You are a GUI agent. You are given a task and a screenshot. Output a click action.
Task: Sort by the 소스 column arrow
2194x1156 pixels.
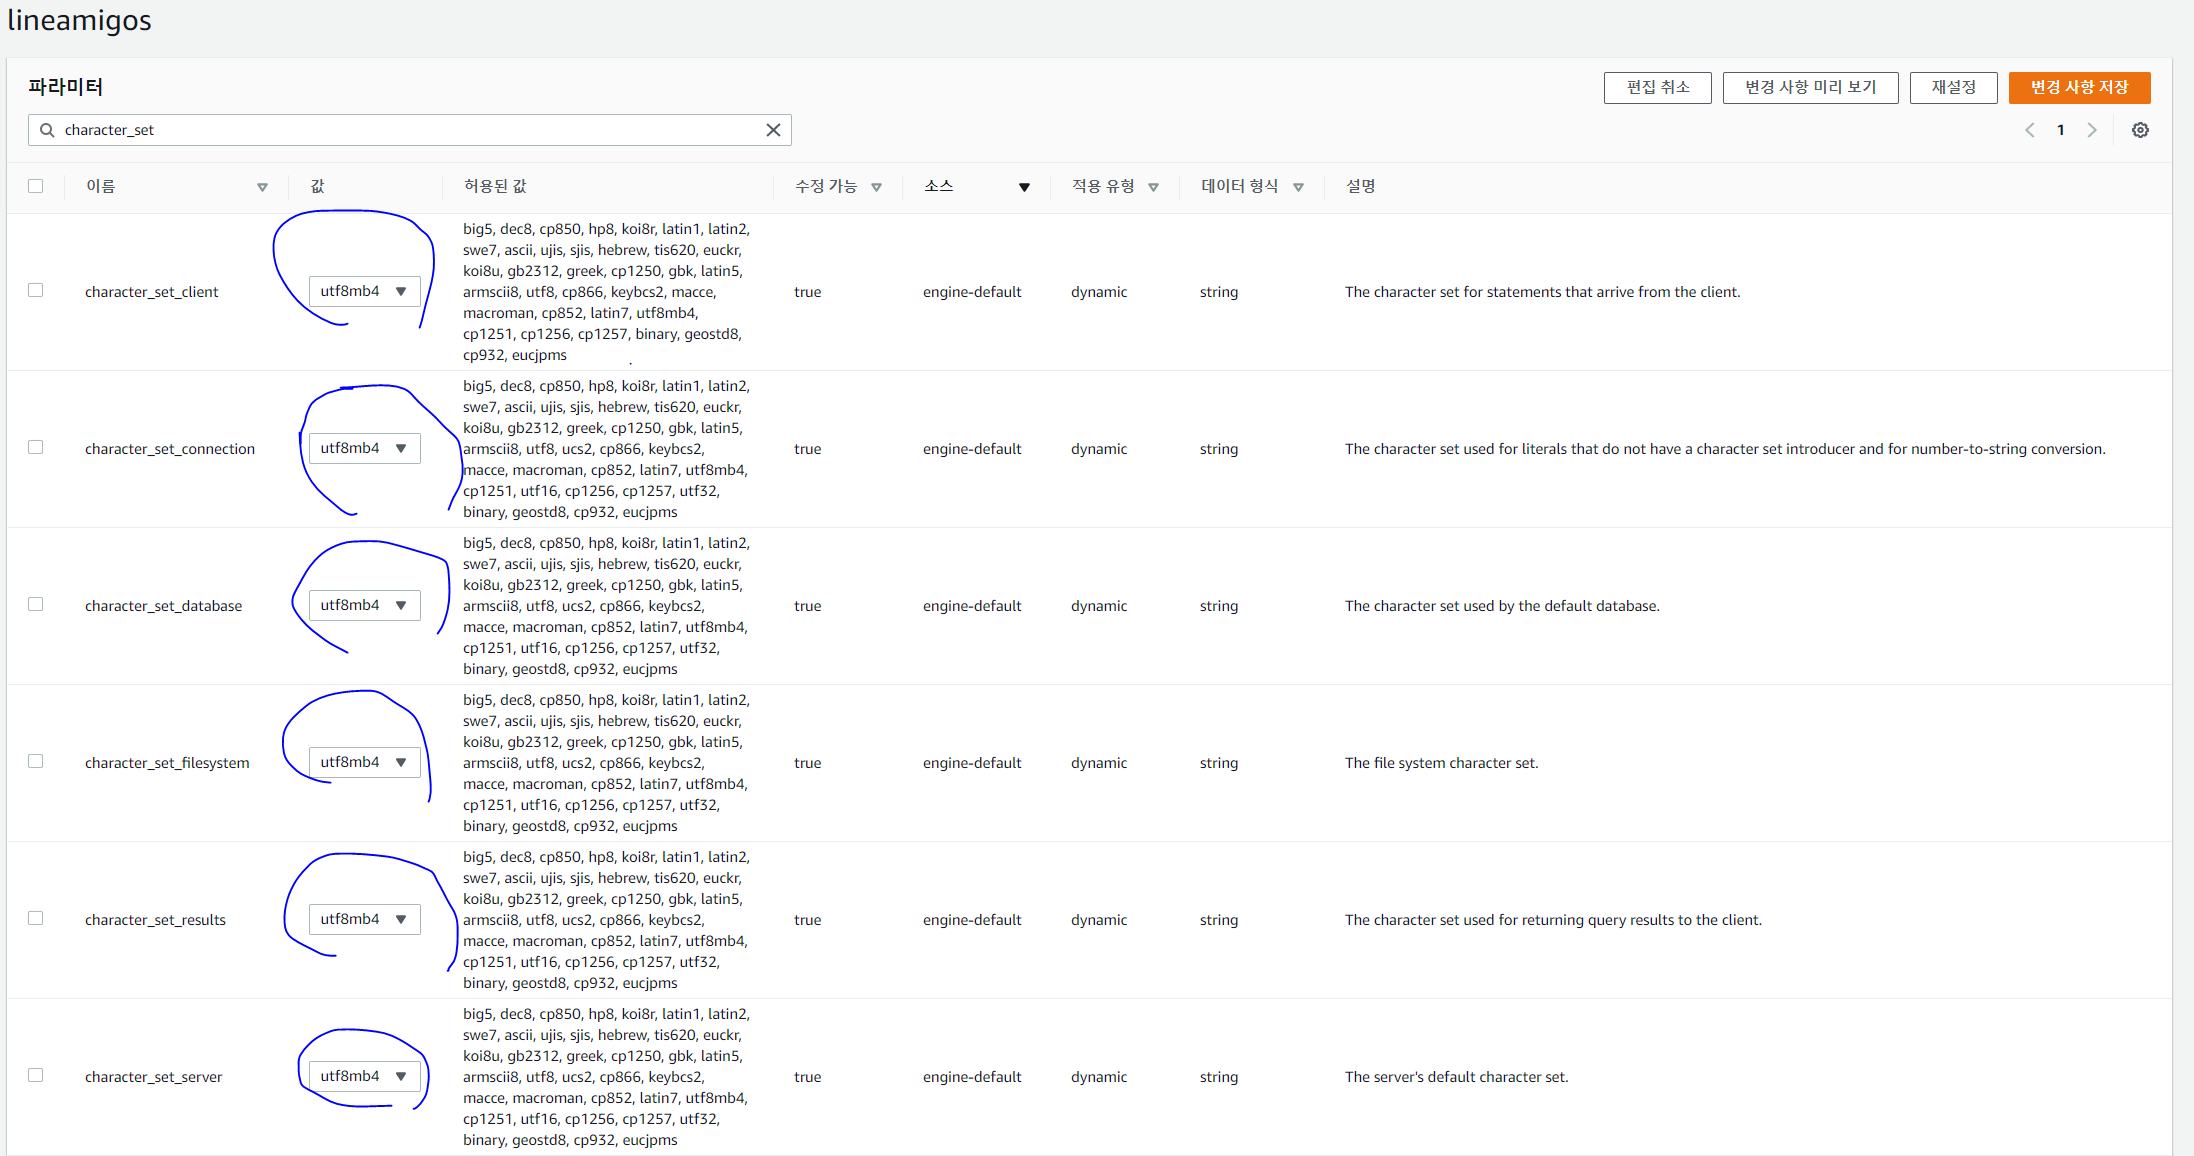(1024, 187)
